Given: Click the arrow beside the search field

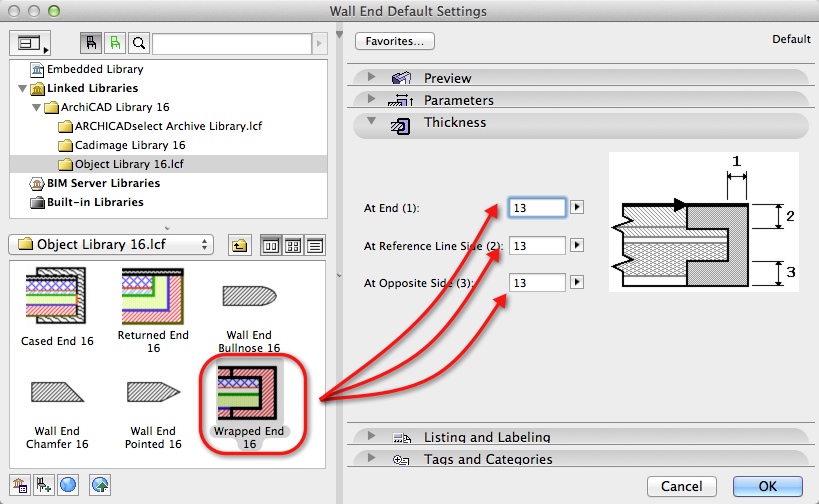Looking at the screenshot, I should 319,43.
